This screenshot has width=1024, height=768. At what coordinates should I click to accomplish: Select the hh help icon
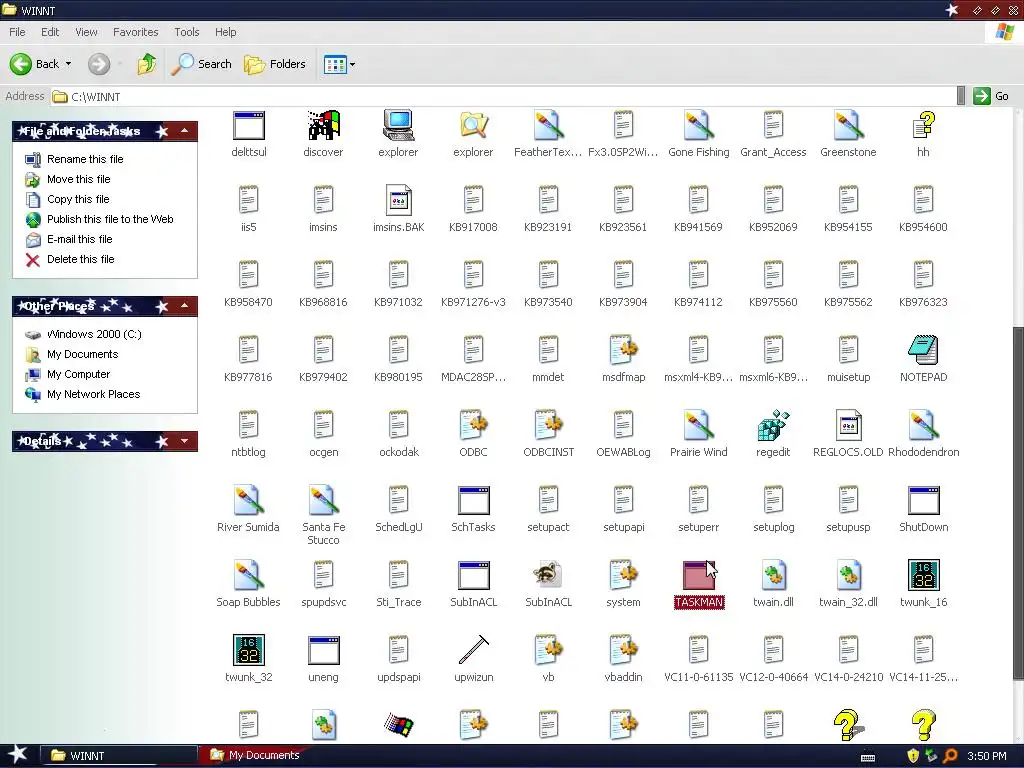coord(923,125)
